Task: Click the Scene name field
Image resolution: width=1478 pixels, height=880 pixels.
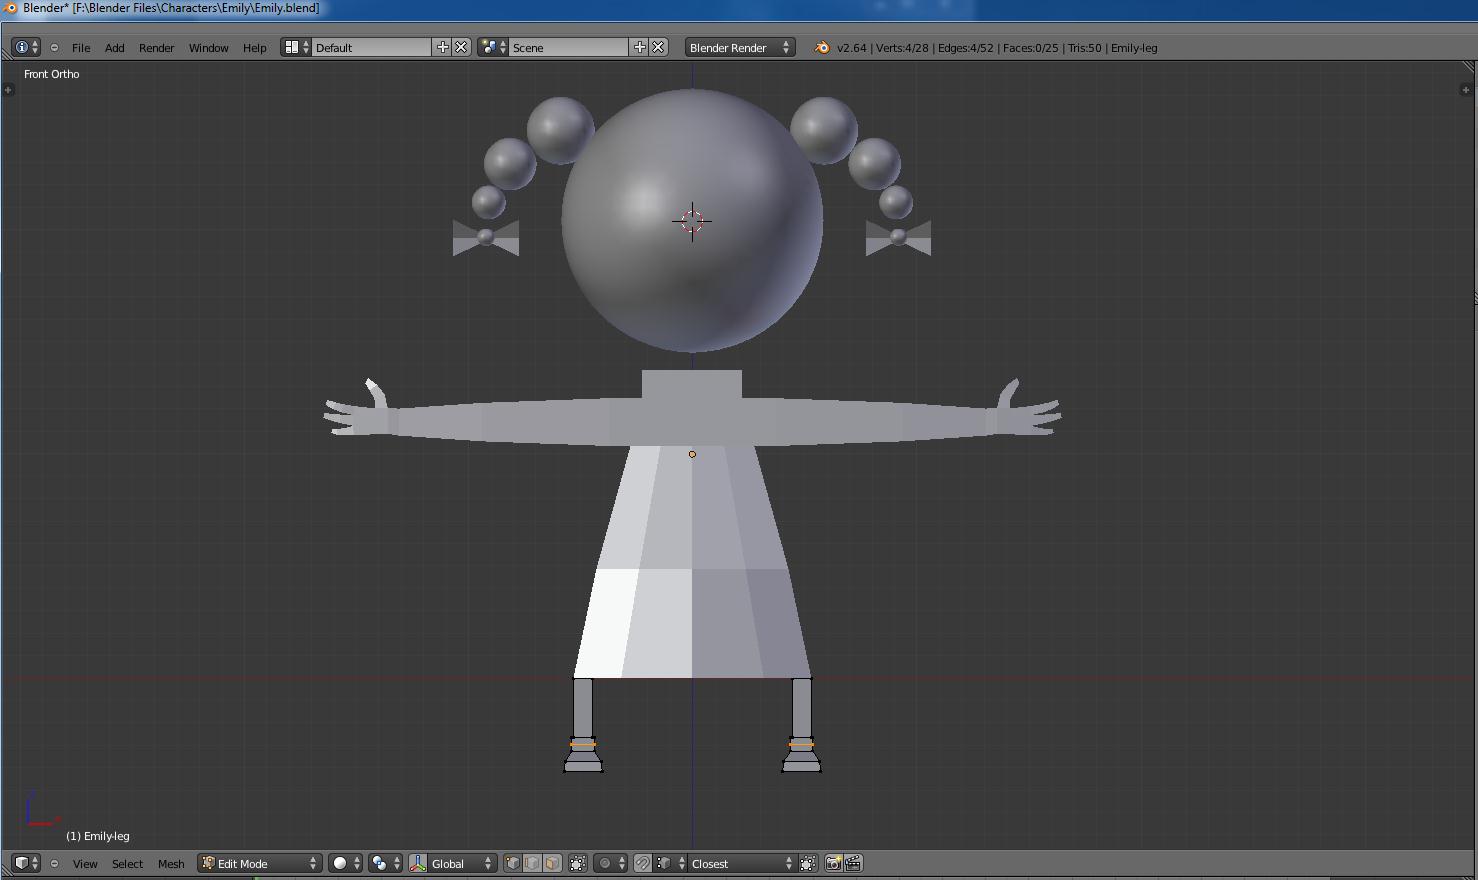Action: pos(568,47)
